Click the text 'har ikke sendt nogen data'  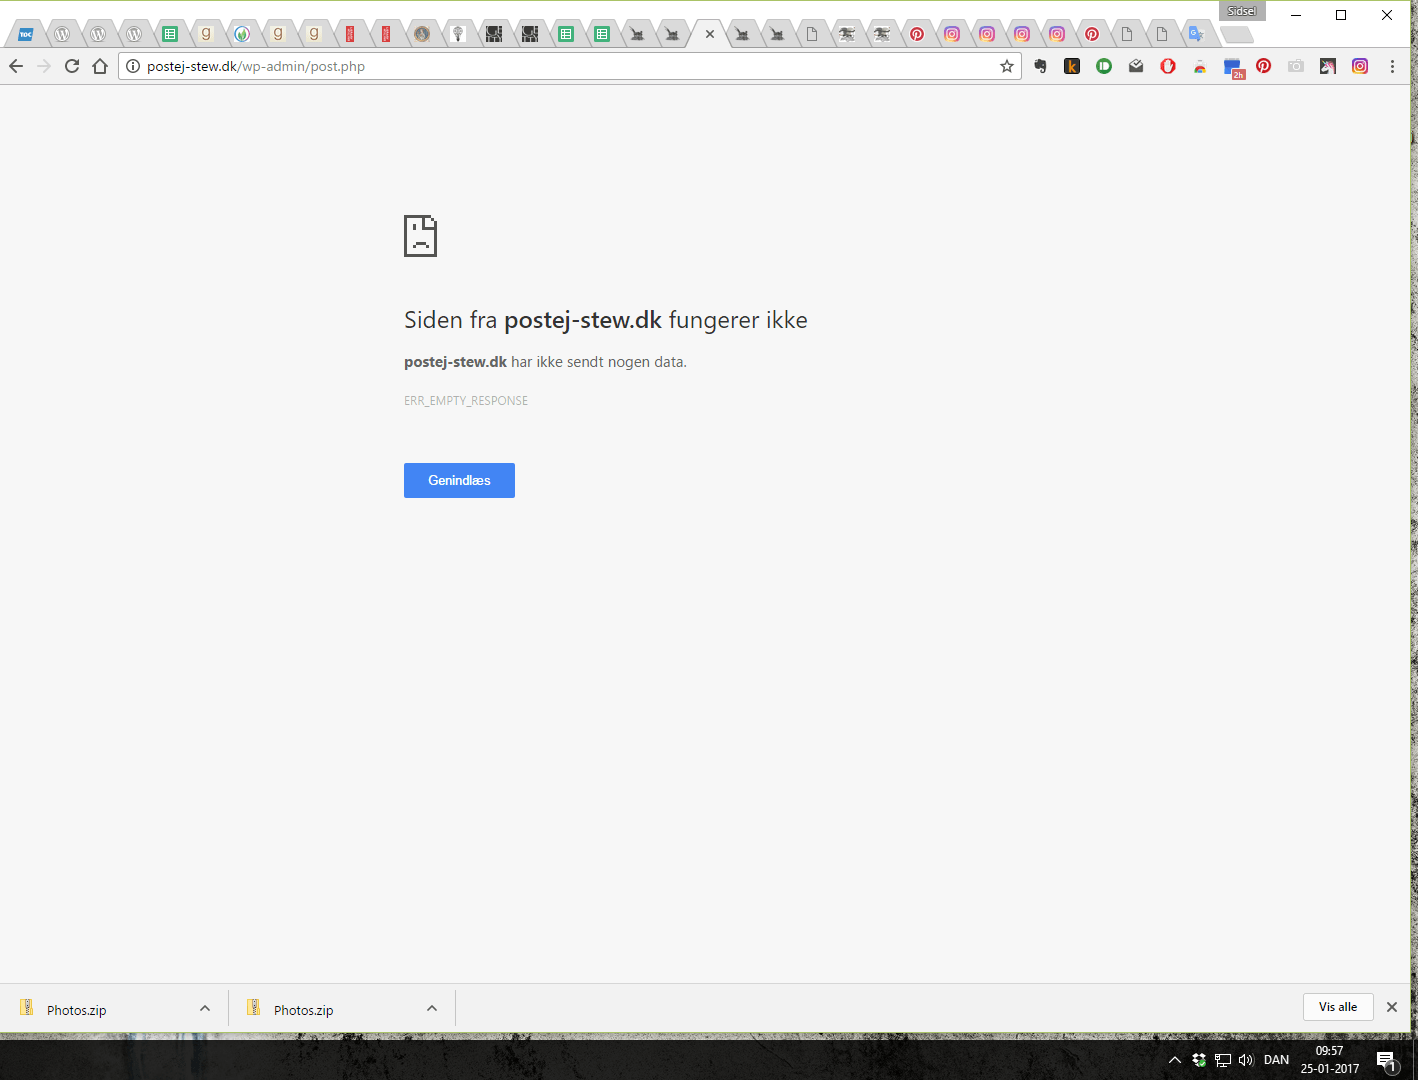pyautogui.click(x=599, y=362)
